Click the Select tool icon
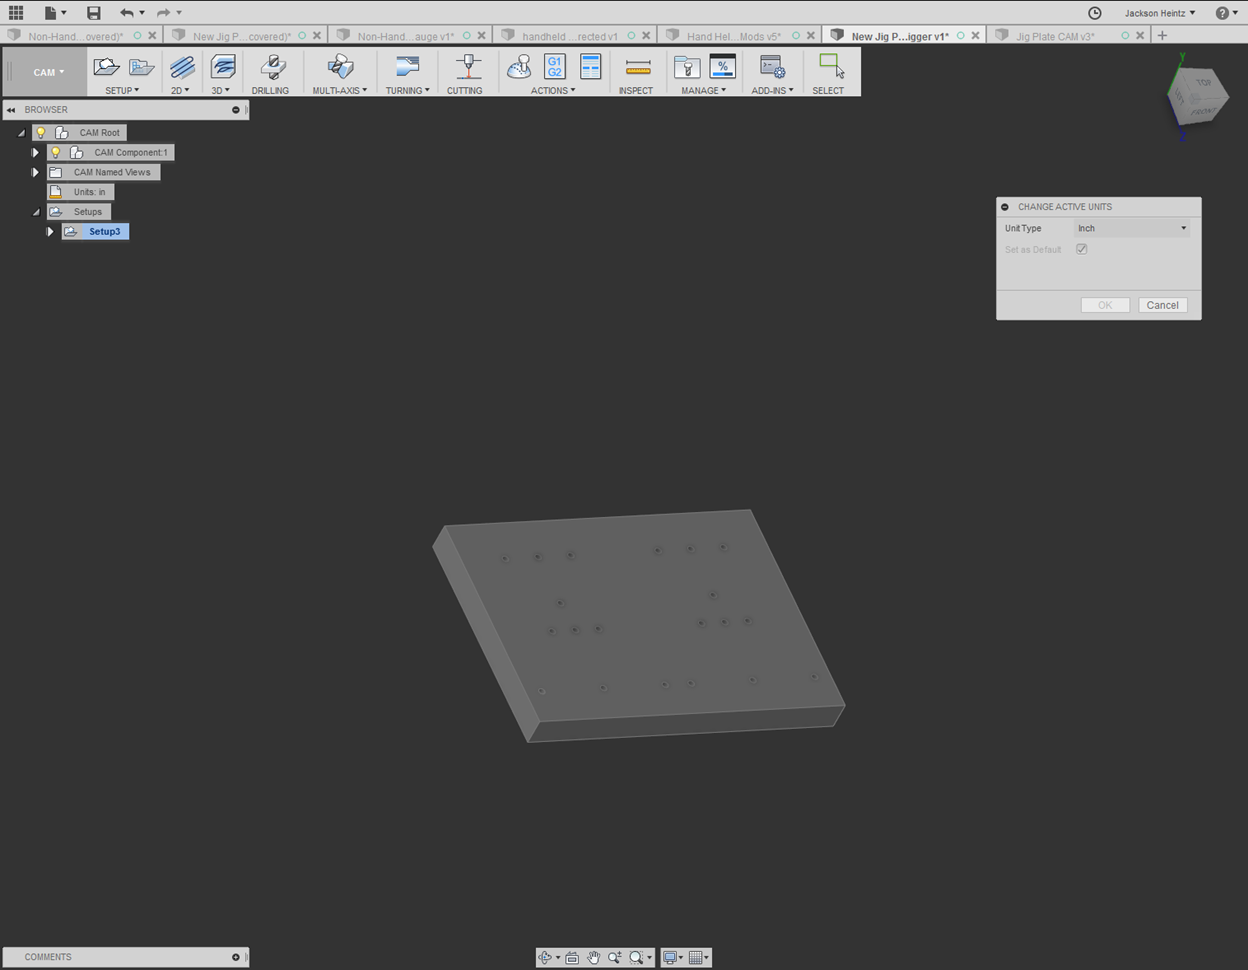The image size is (1248, 970). click(830, 67)
